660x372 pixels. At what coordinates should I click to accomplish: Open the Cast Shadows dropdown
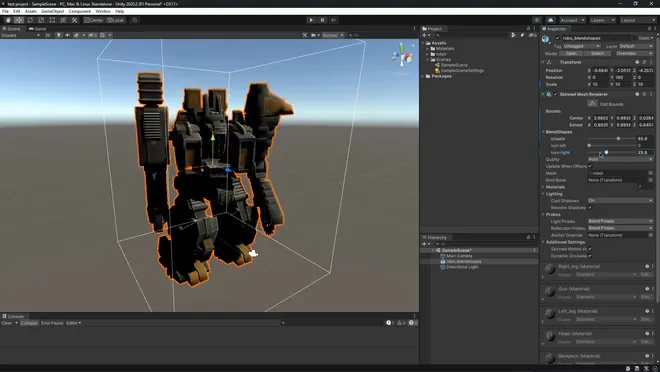coord(620,201)
